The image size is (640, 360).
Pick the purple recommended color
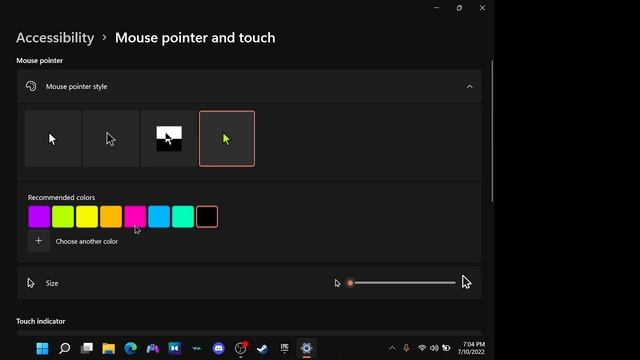39,216
